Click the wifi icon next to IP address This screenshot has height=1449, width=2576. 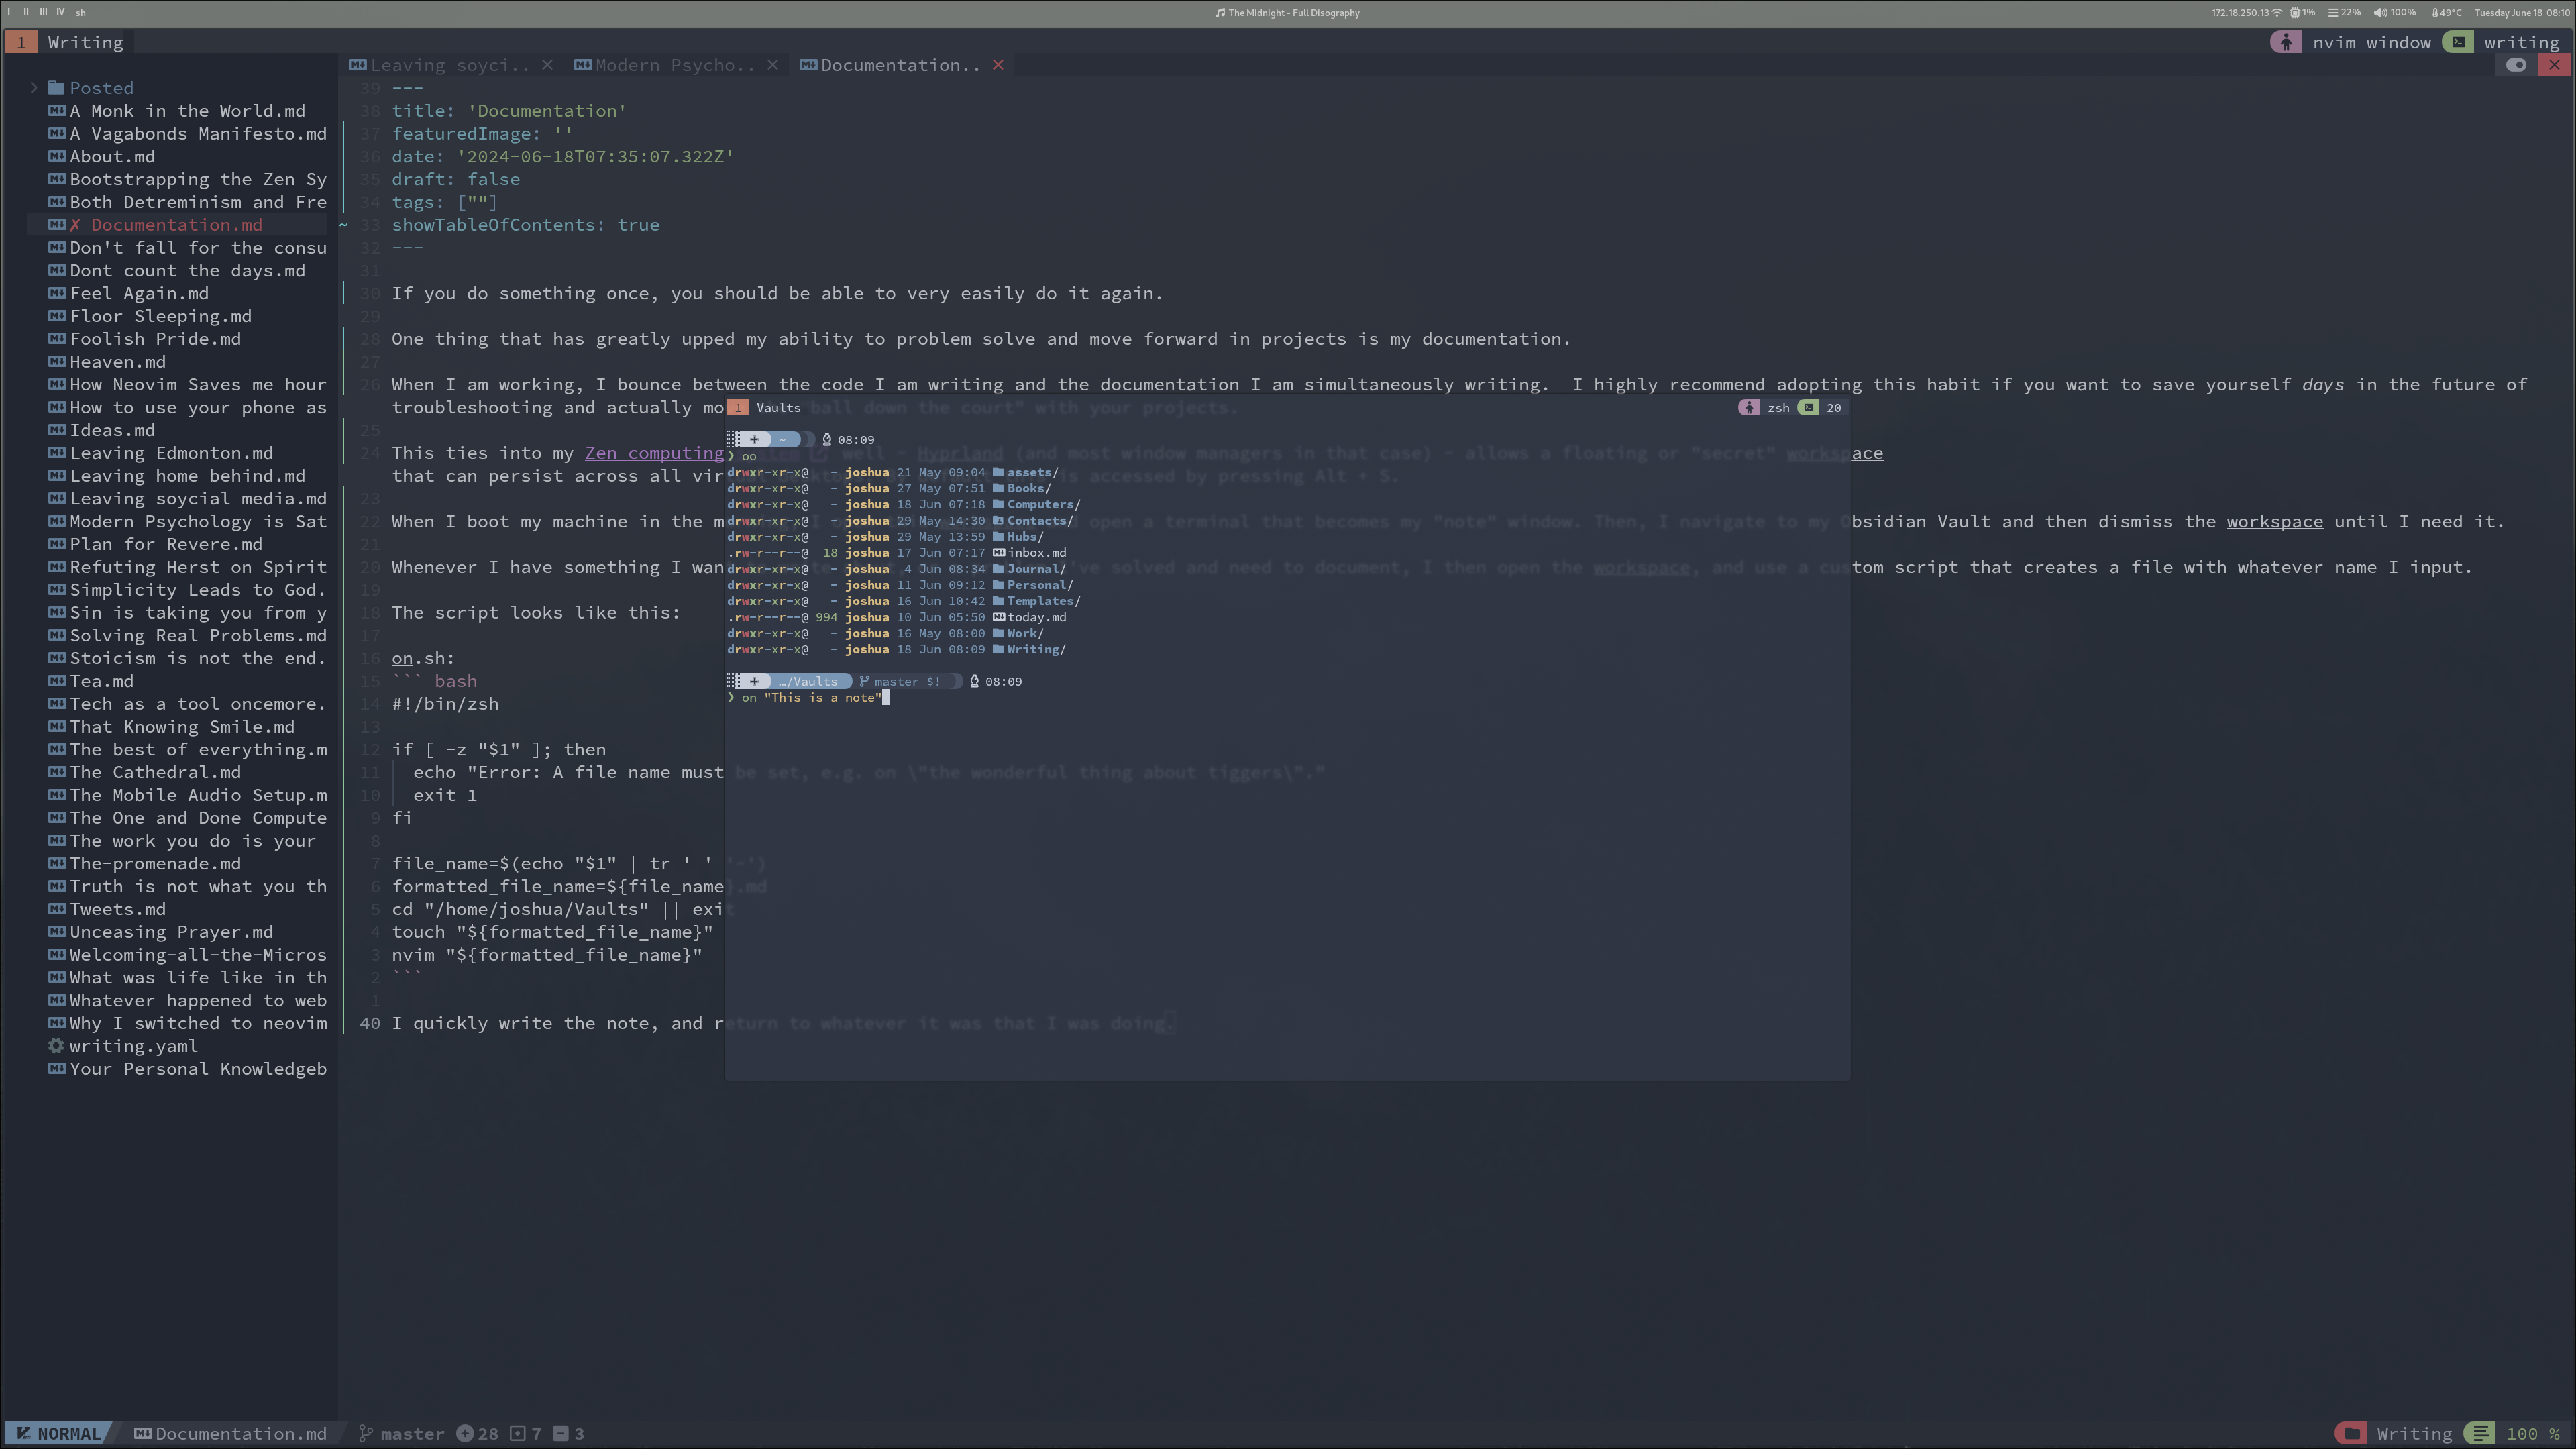2277,13
